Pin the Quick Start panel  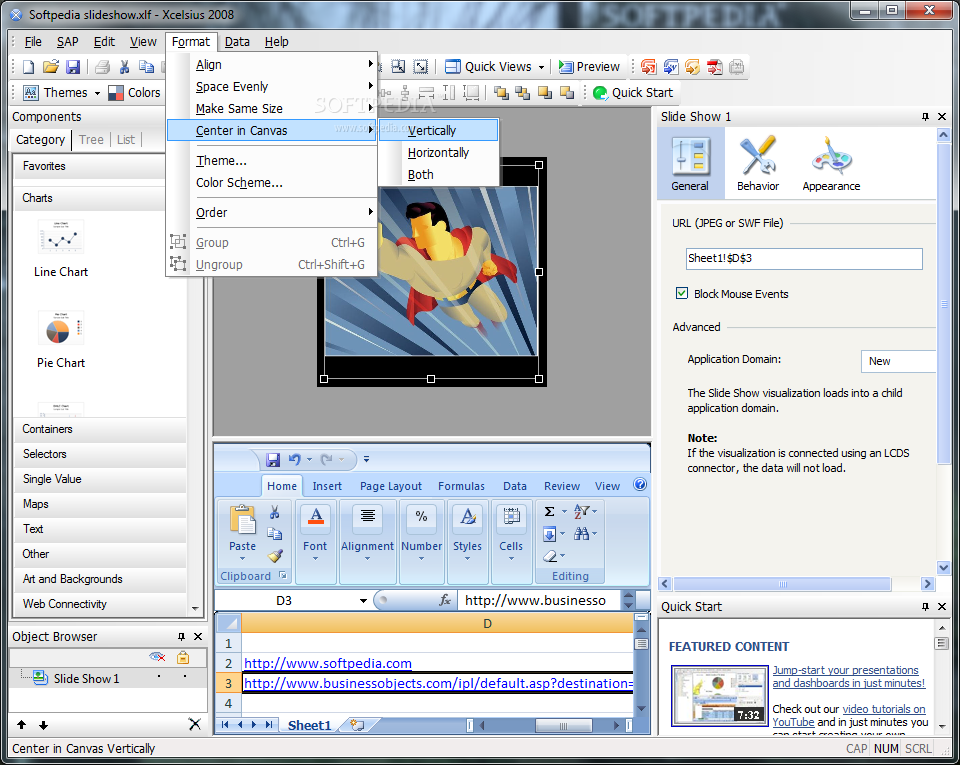point(925,606)
